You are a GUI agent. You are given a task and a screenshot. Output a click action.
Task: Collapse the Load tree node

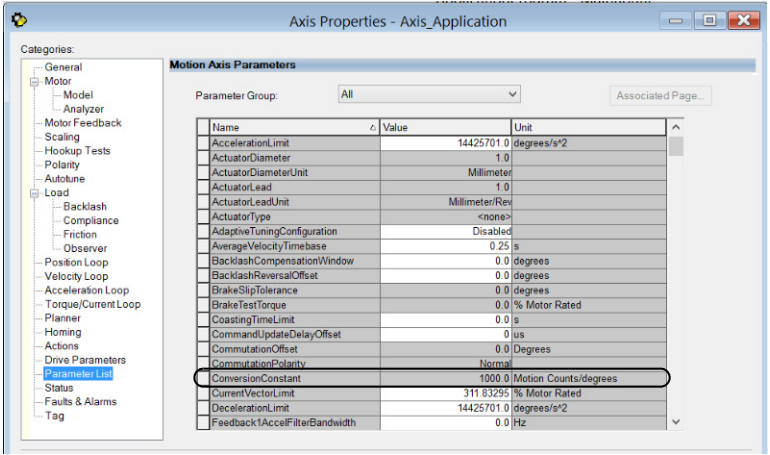[x=35, y=193]
